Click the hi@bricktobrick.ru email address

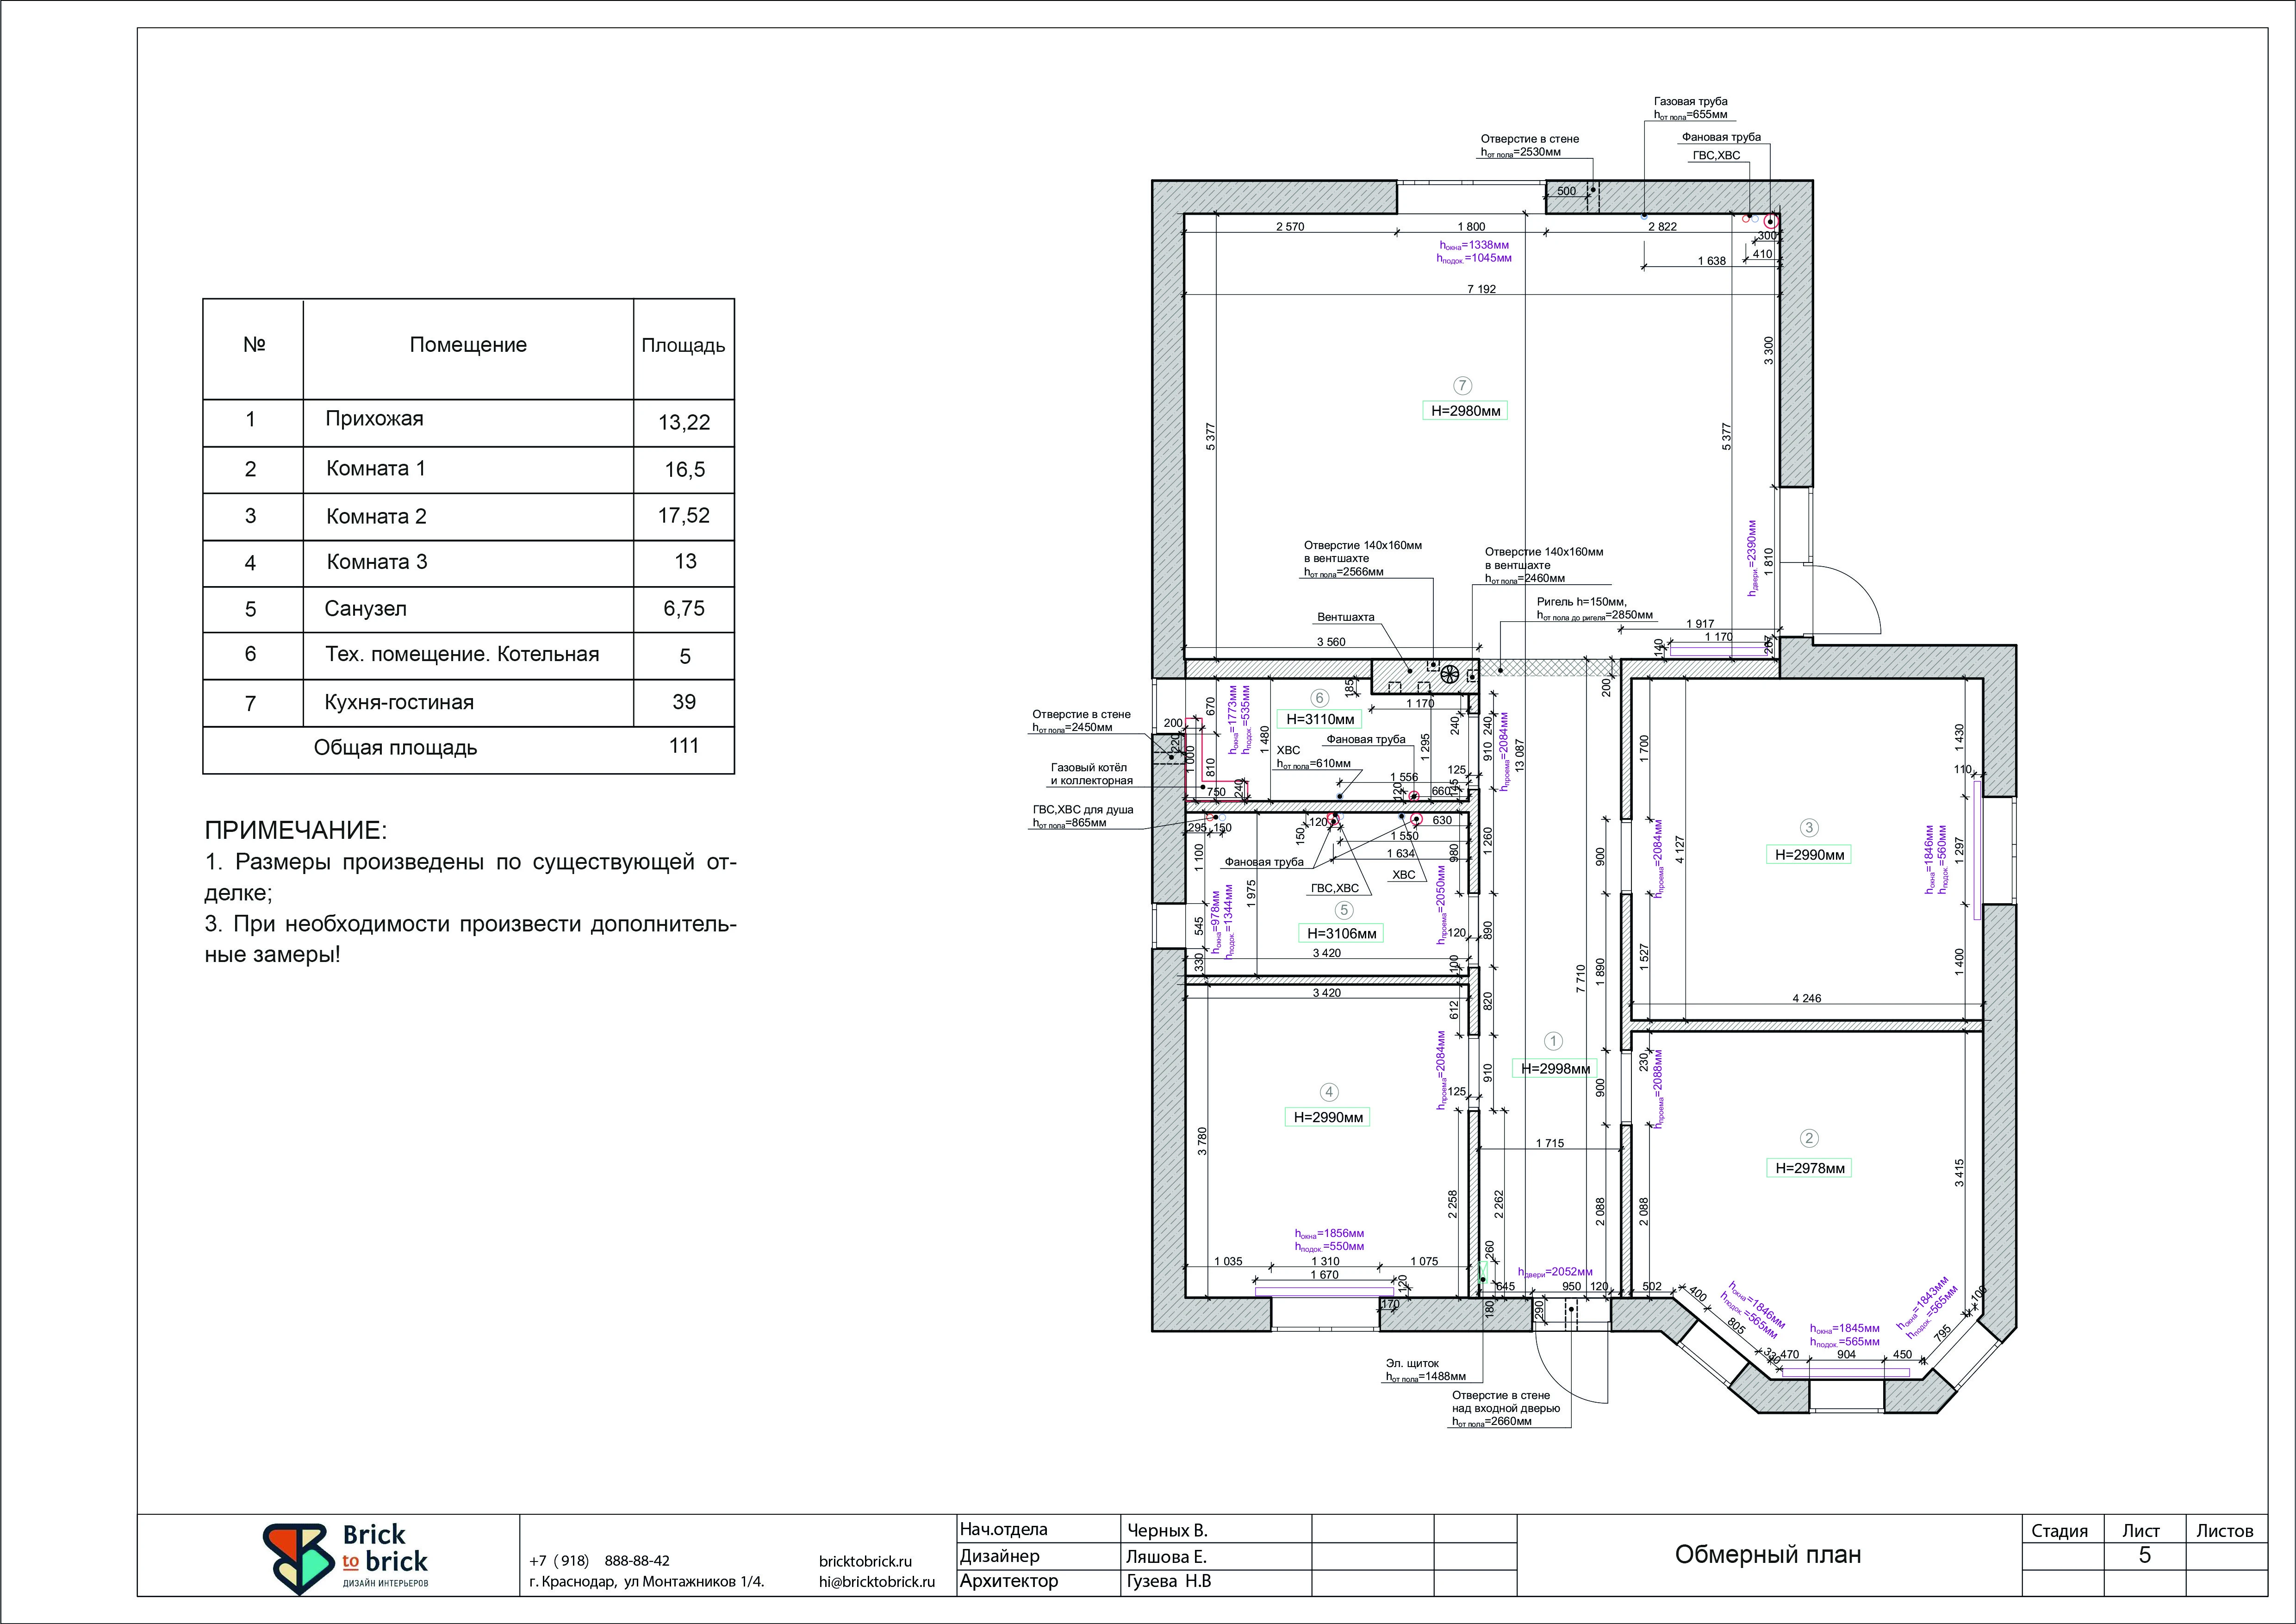pos(876,1582)
